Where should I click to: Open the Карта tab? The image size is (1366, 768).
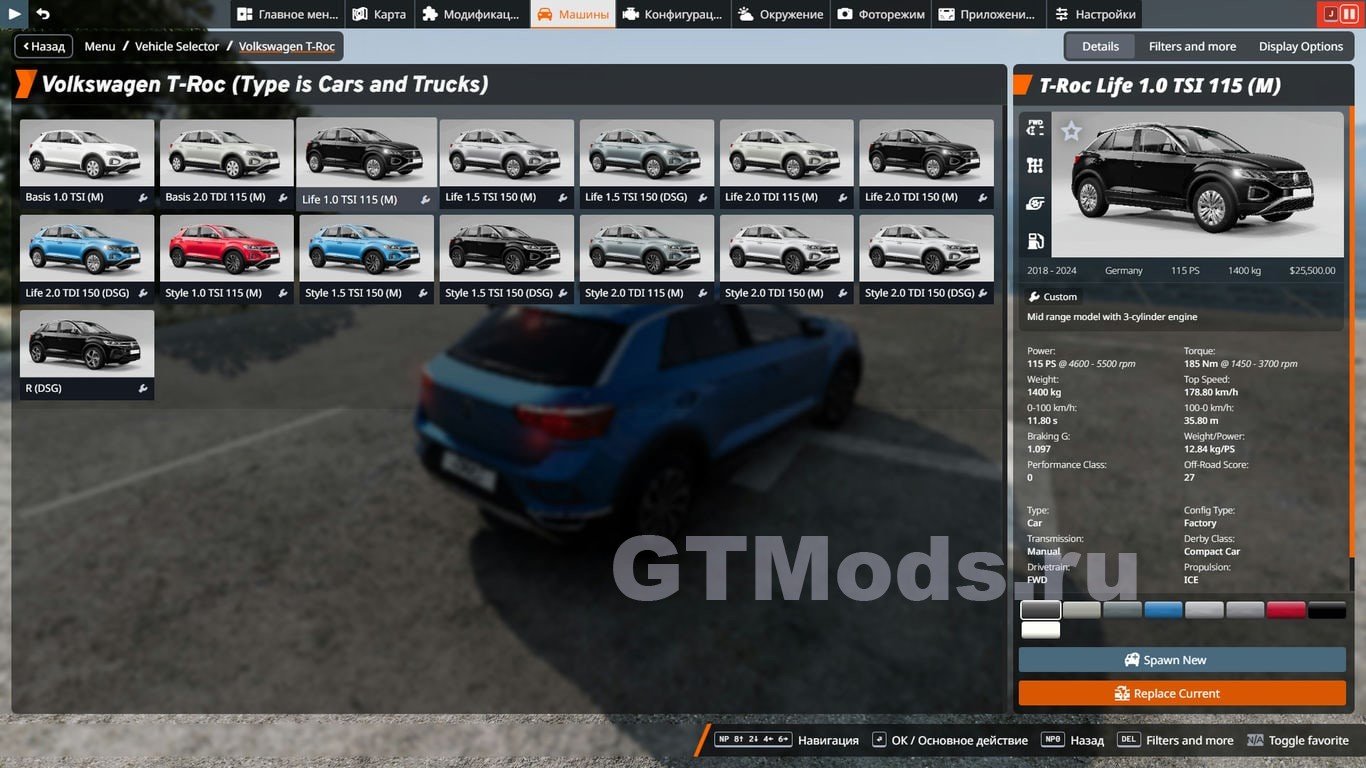(380, 14)
